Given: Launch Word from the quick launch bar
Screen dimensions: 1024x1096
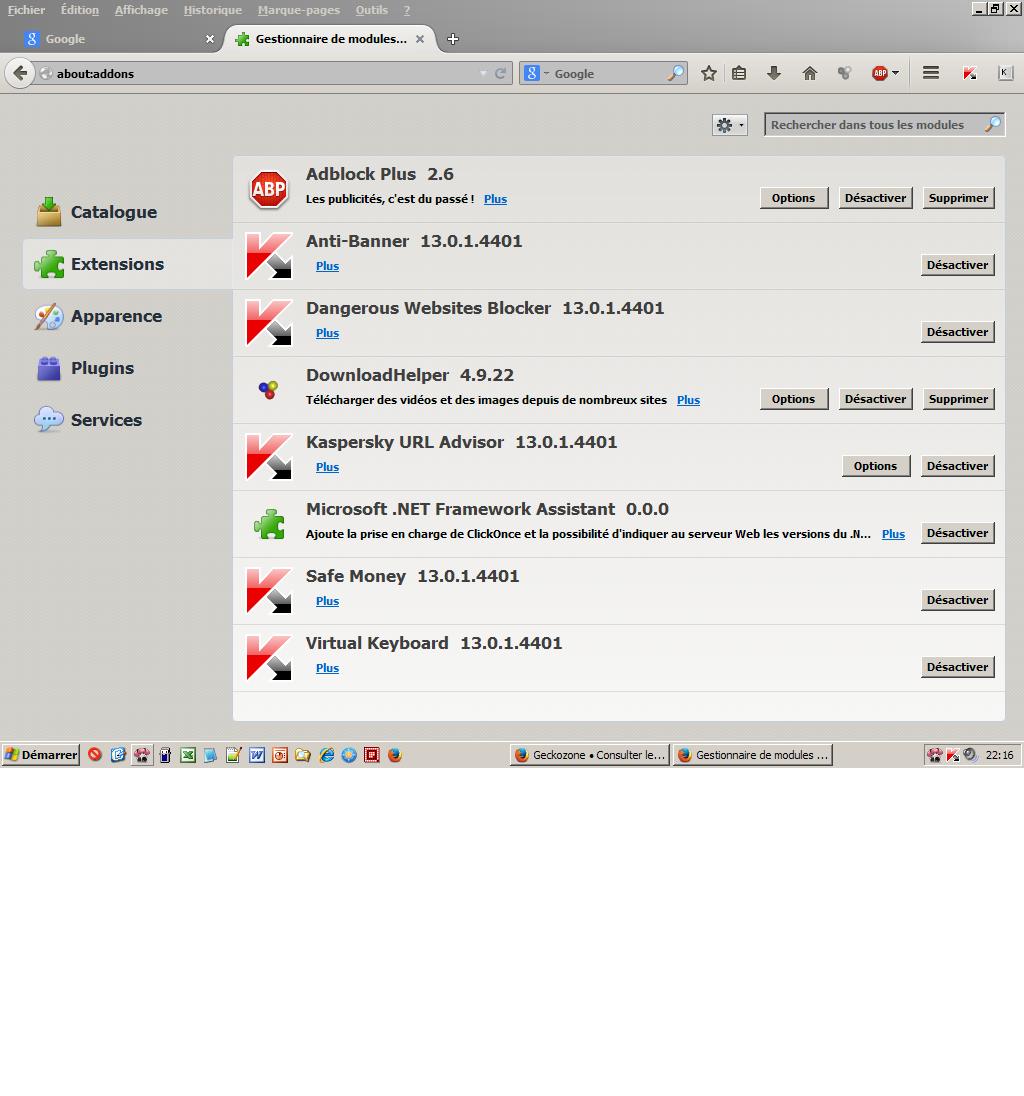Looking at the screenshot, I should point(257,755).
